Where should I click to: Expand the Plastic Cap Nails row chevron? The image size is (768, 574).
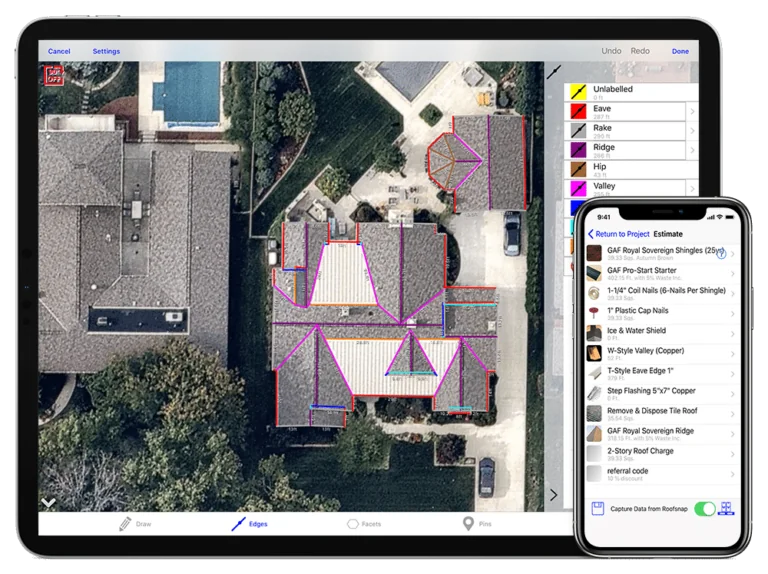click(x=732, y=314)
